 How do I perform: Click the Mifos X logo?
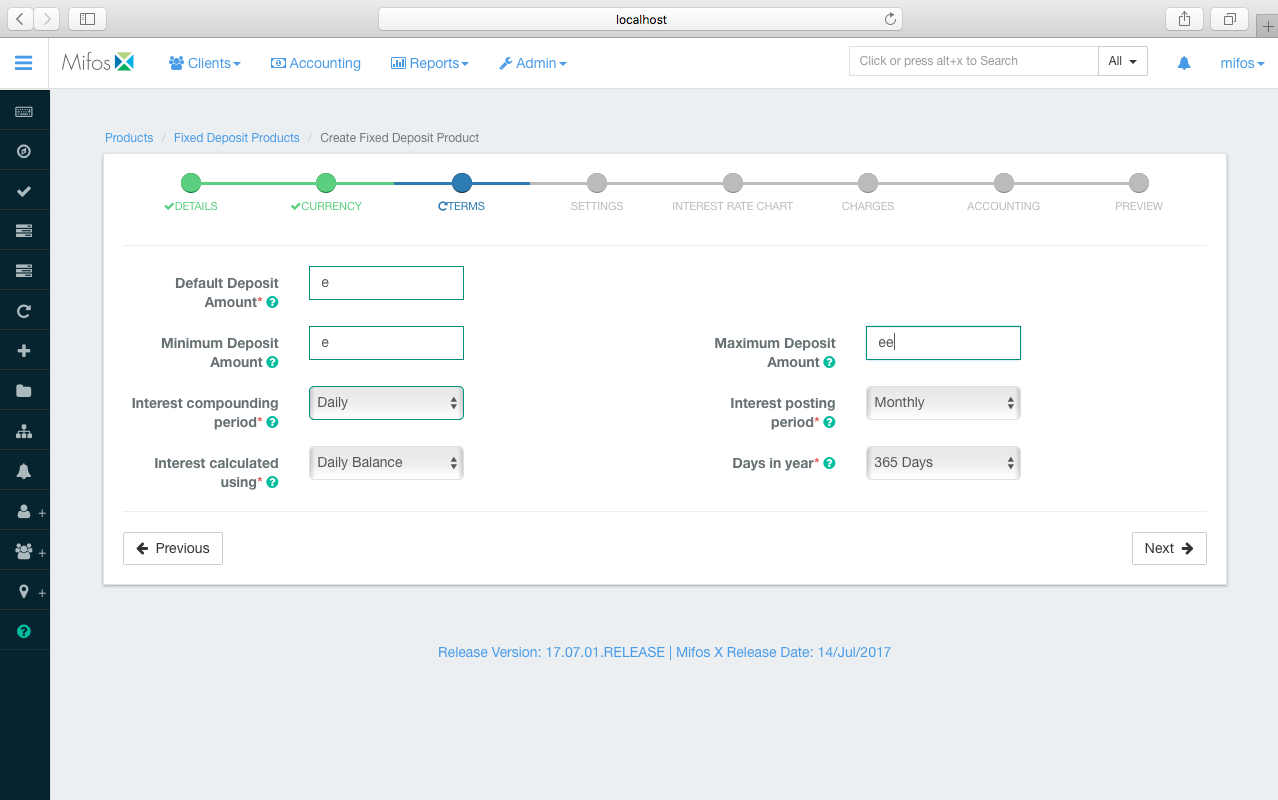pos(97,61)
